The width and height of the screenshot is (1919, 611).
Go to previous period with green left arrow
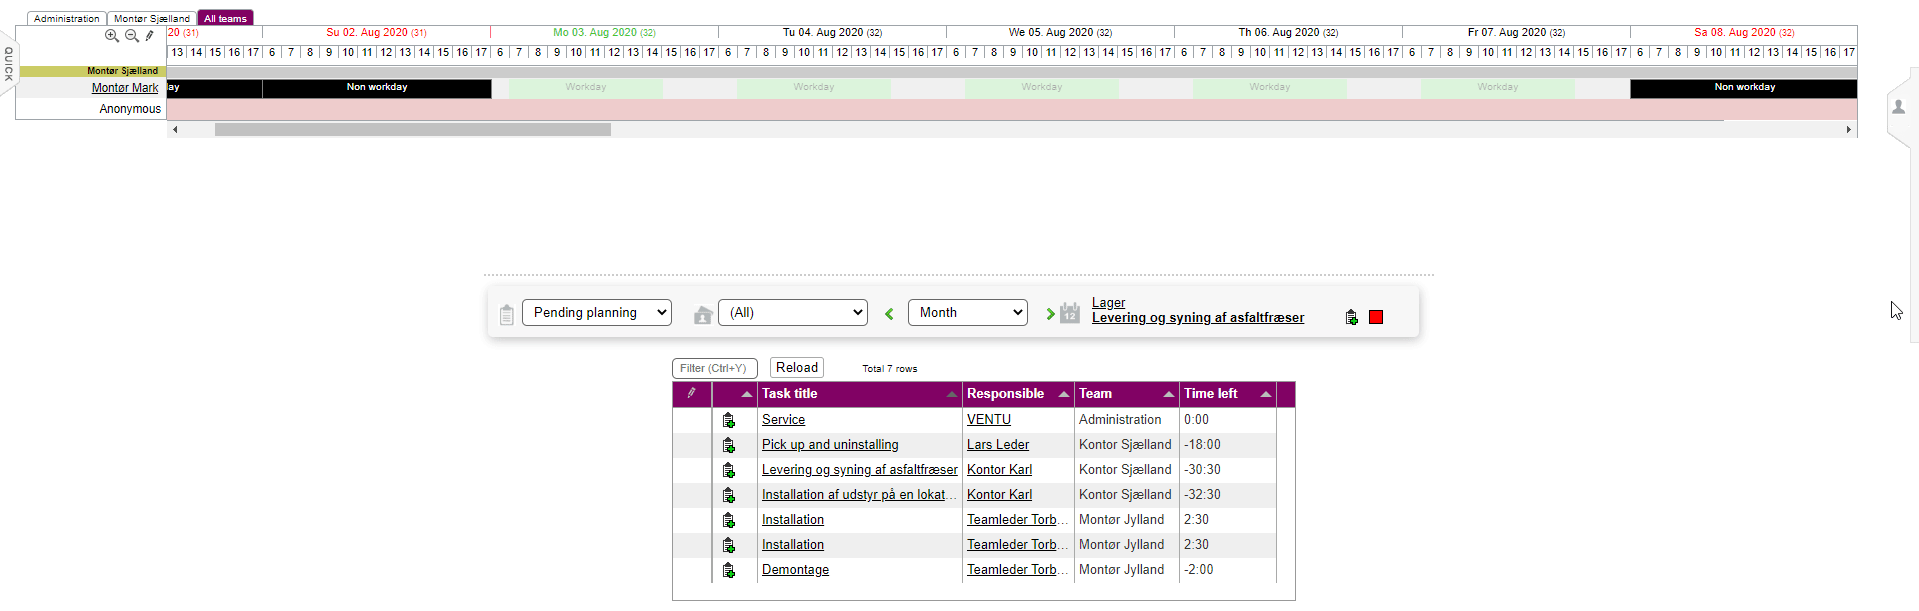pos(889,314)
